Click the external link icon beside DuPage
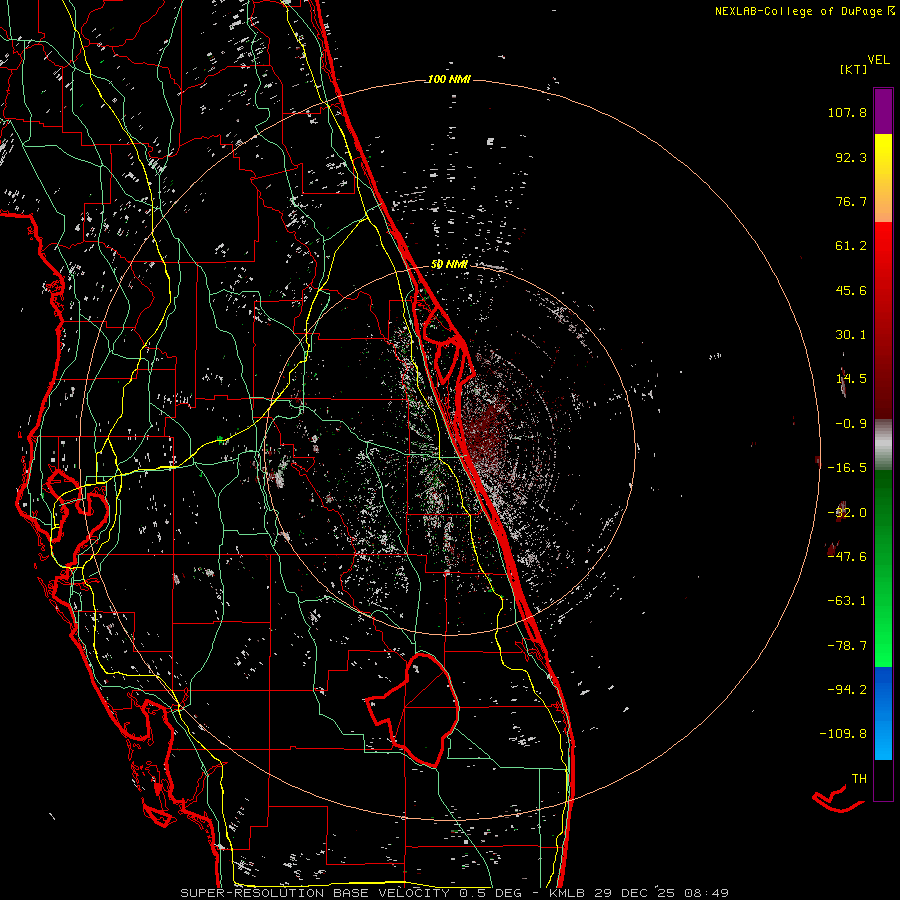Viewport: 900px width, 900px height. [892, 11]
